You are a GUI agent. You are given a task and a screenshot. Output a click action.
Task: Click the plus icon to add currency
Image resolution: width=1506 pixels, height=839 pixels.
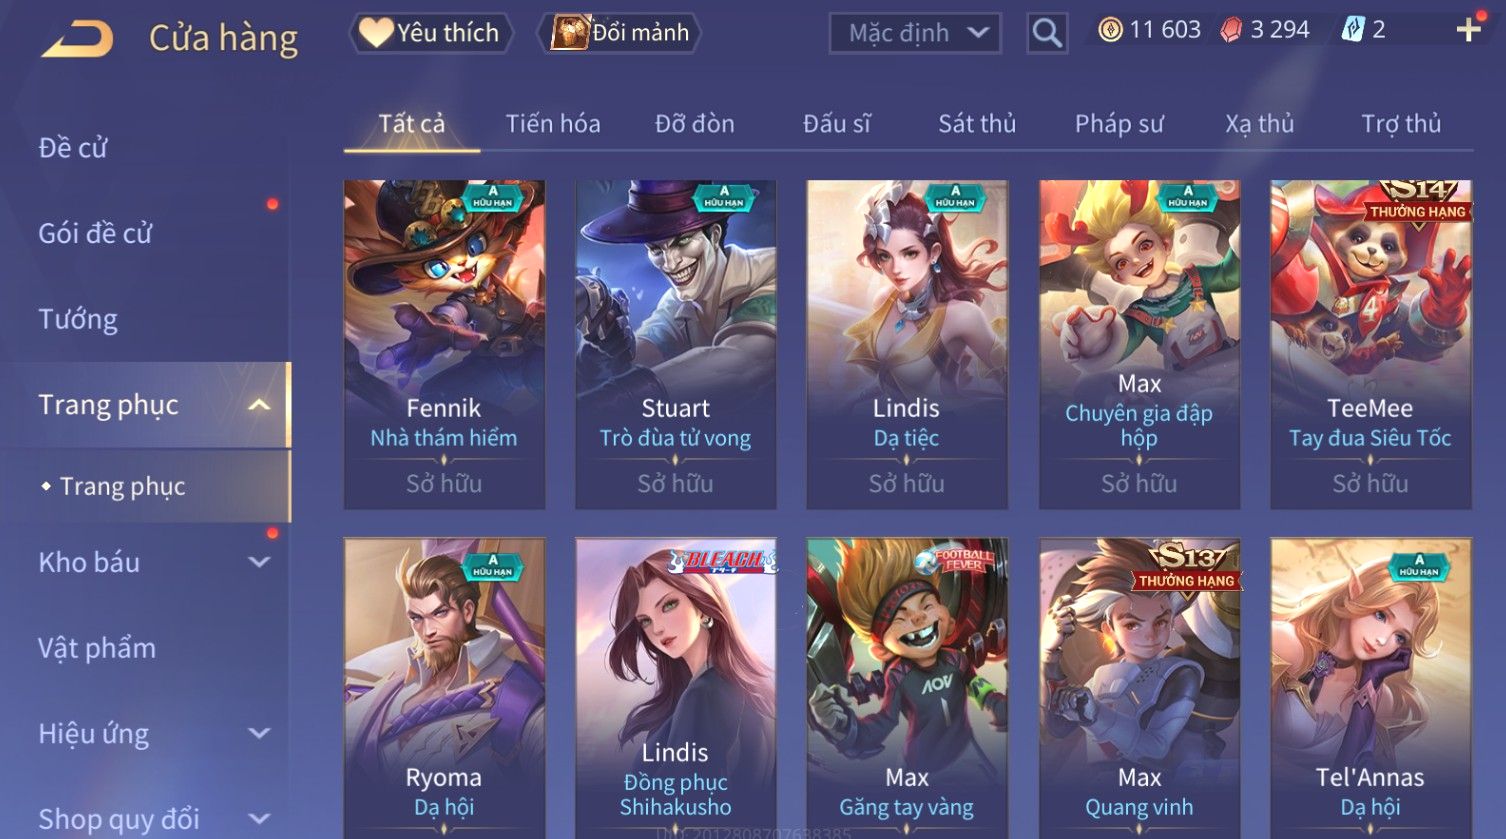pyautogui.click(x=1468, y=30)
